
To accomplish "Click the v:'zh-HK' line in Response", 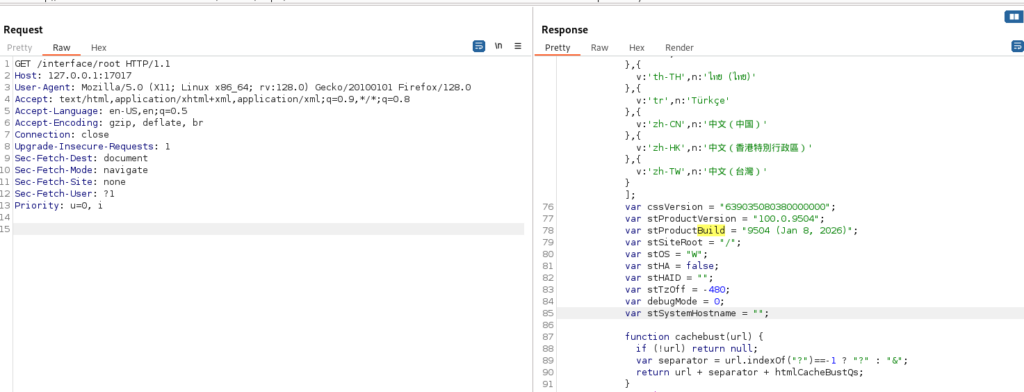I will pyautogui.click(x=724, y=147).
